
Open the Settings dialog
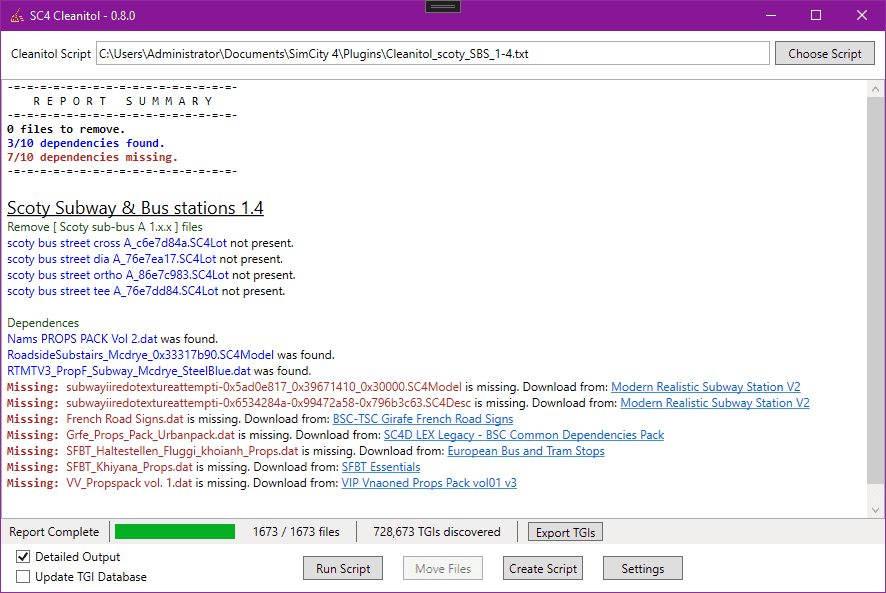[642, 569]
